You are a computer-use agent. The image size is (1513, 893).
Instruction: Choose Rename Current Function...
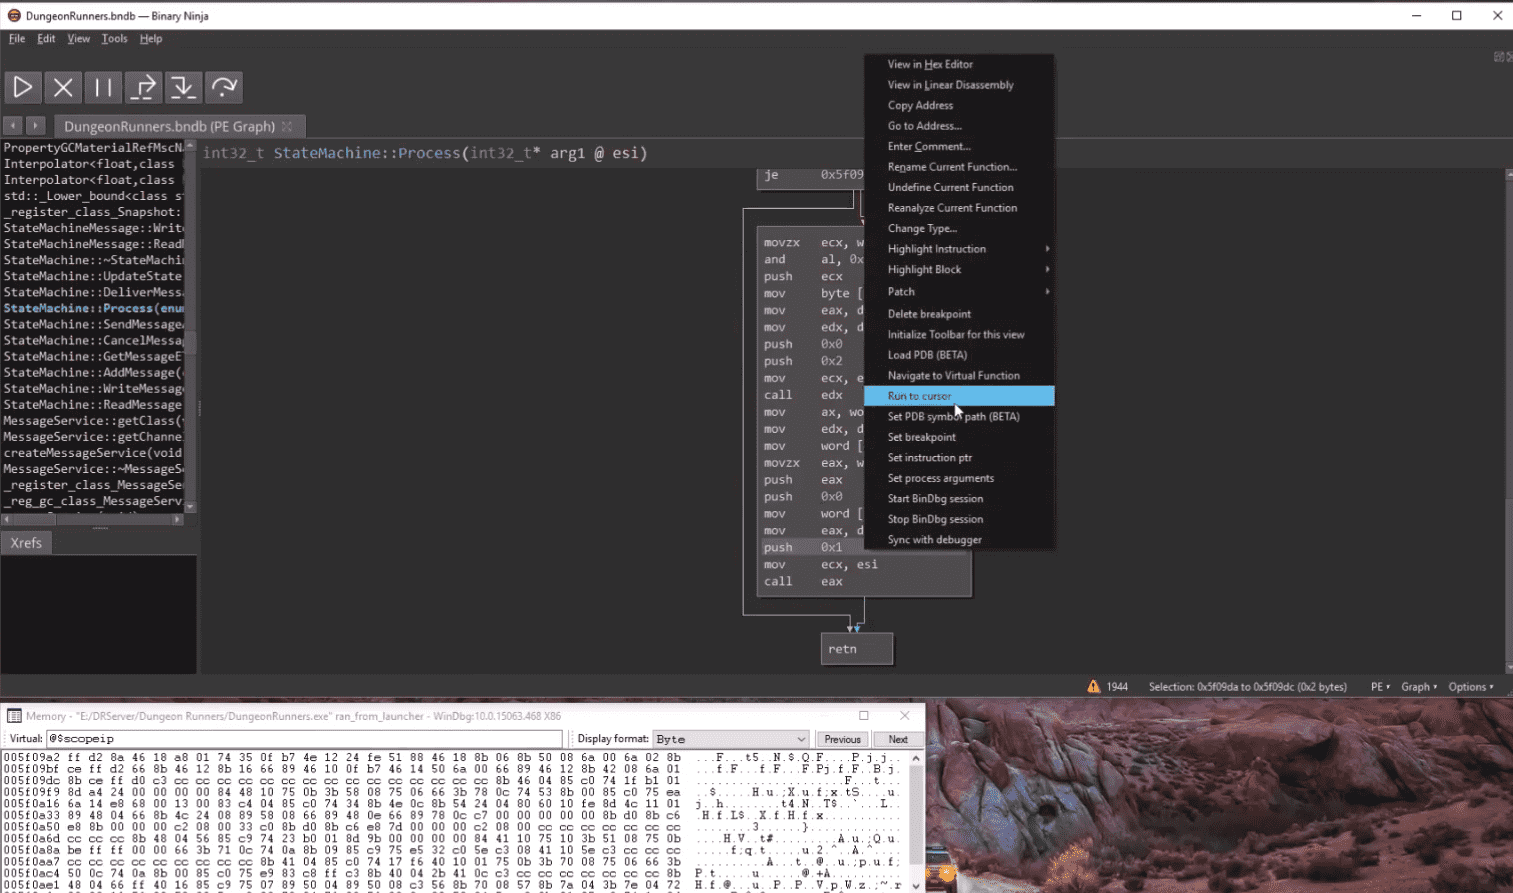click(959, 167)
